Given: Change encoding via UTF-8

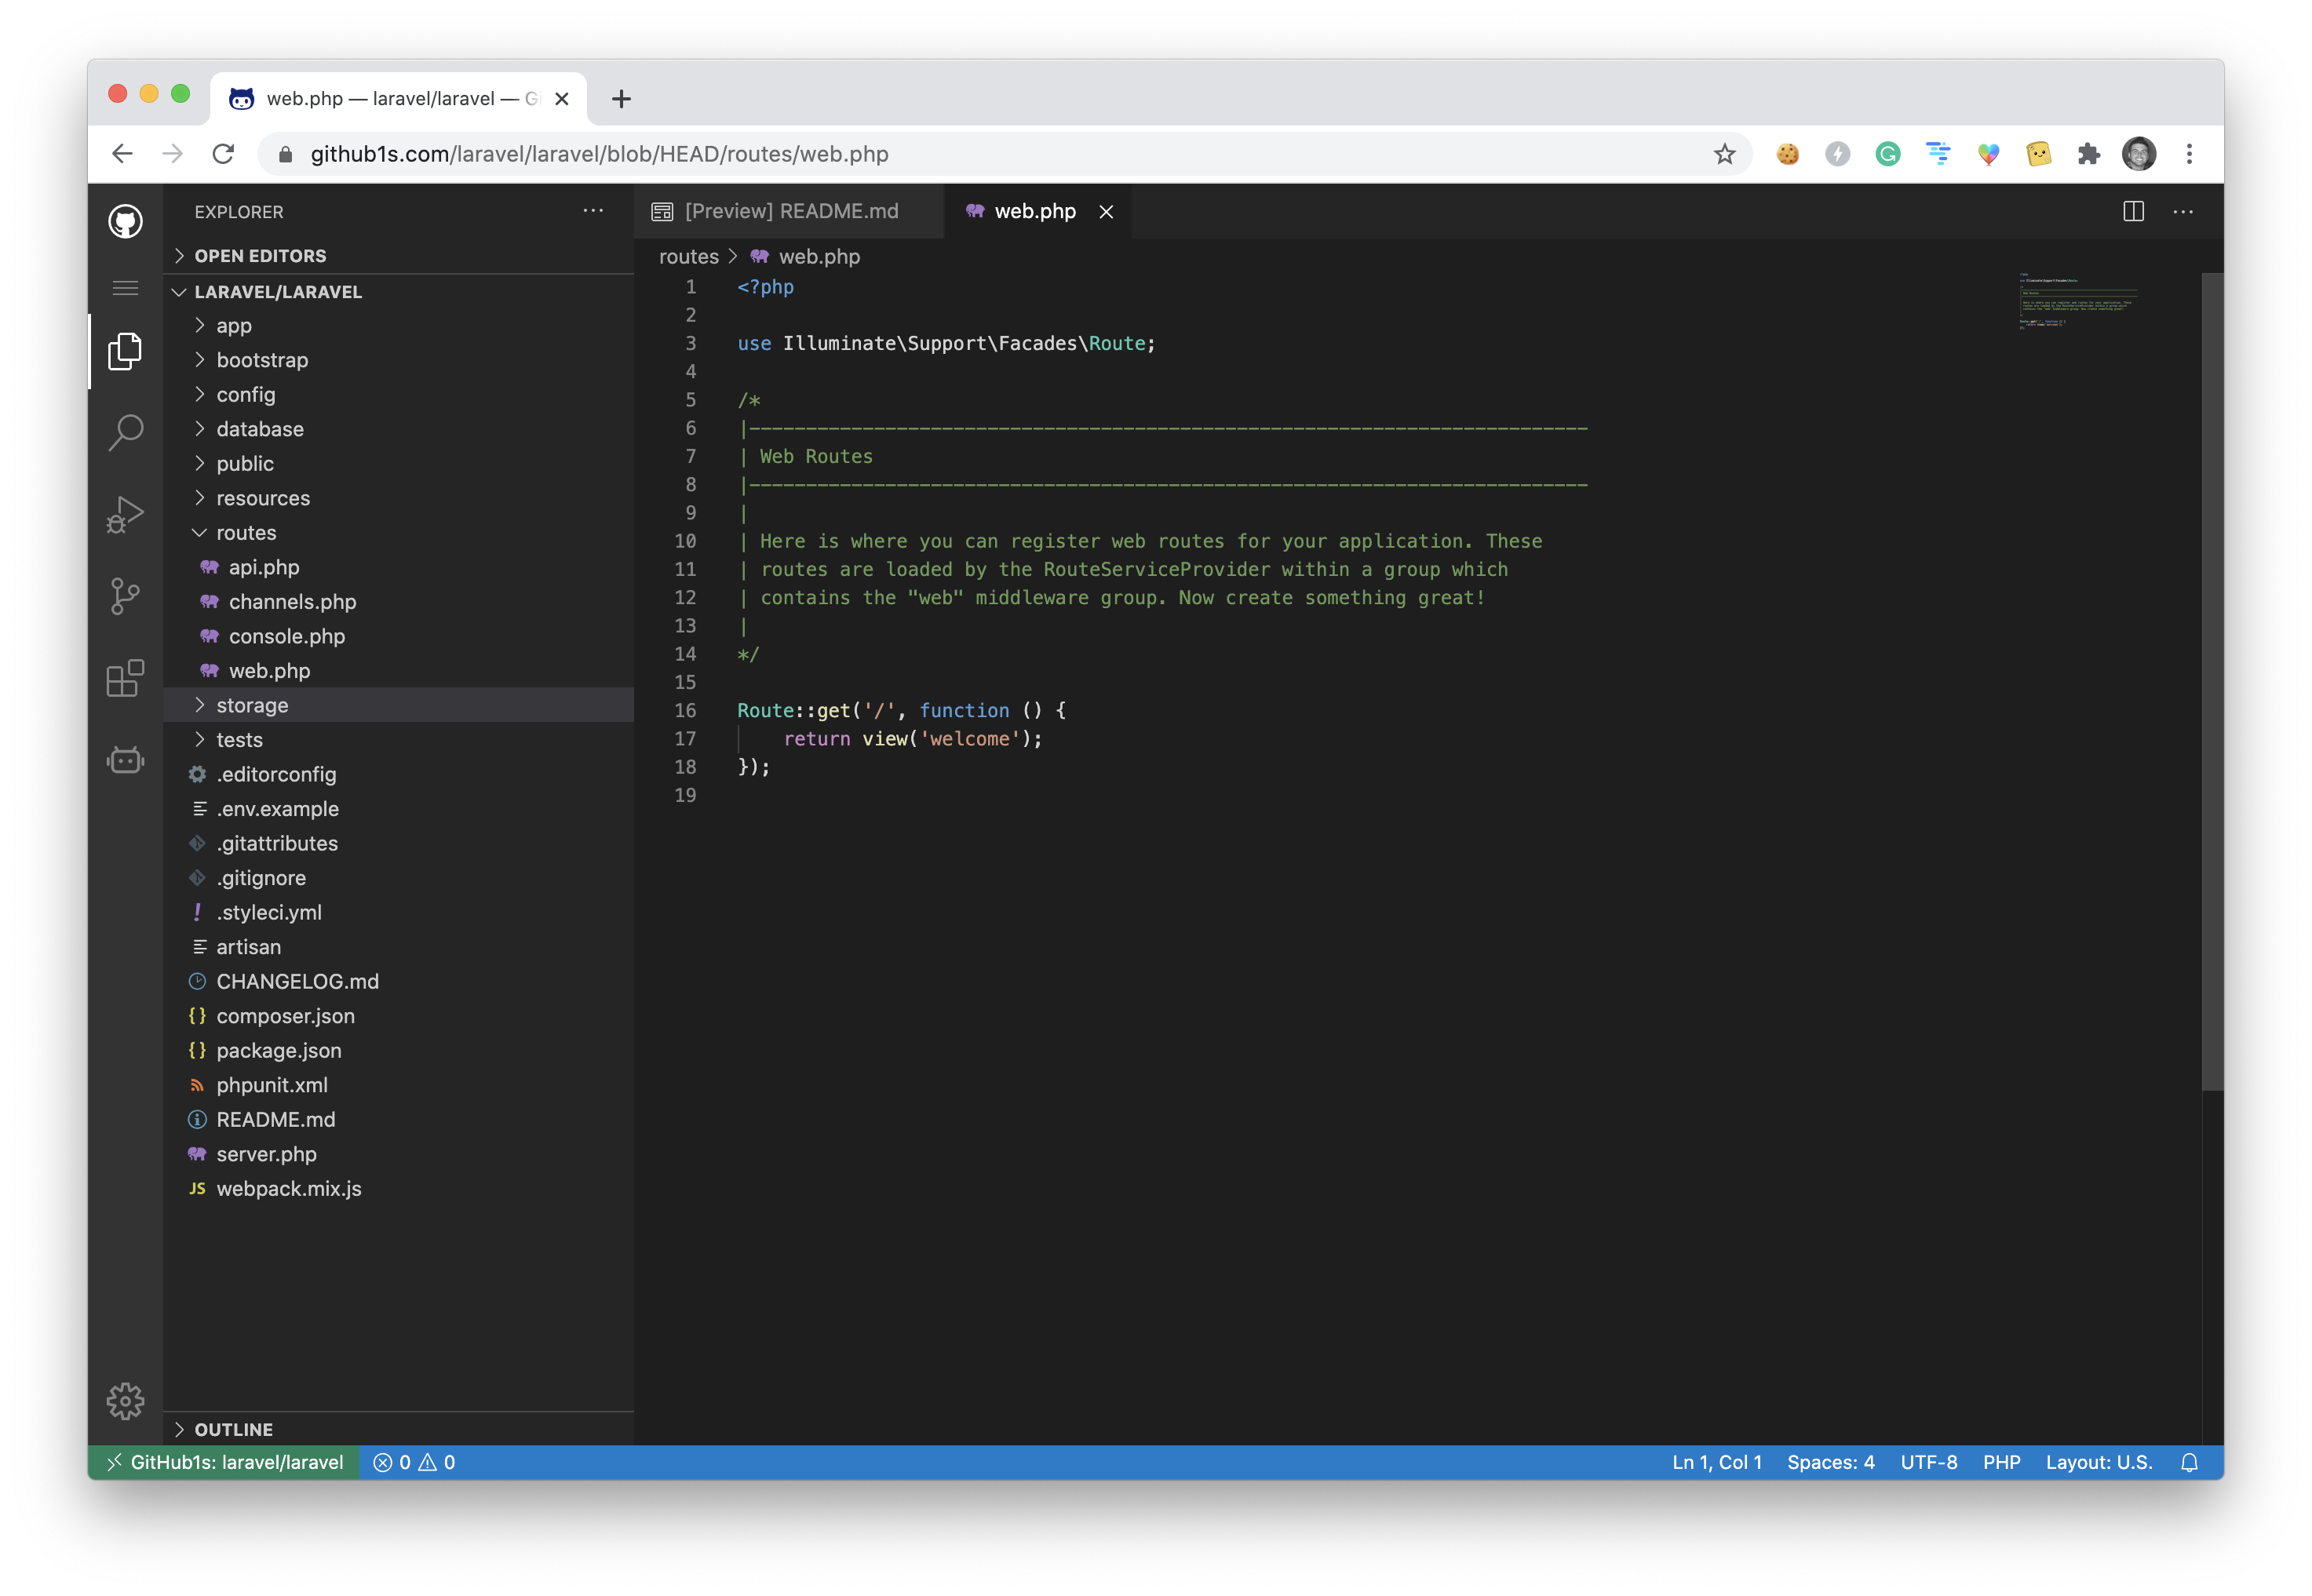Looking at the screenshot, I should click(1928, 1462).
